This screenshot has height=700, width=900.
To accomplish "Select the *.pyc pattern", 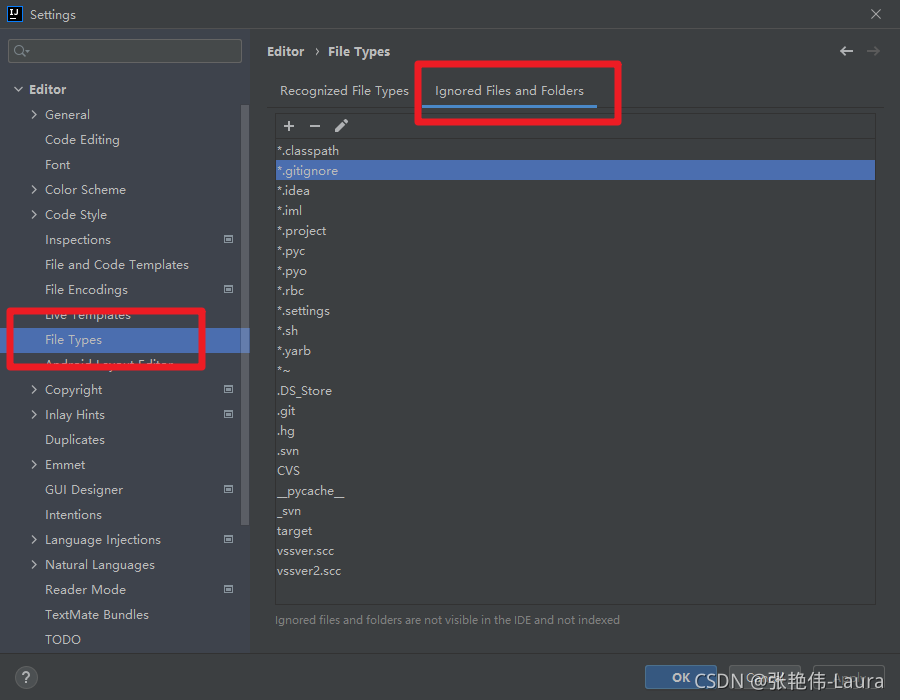I will (575, 251).
